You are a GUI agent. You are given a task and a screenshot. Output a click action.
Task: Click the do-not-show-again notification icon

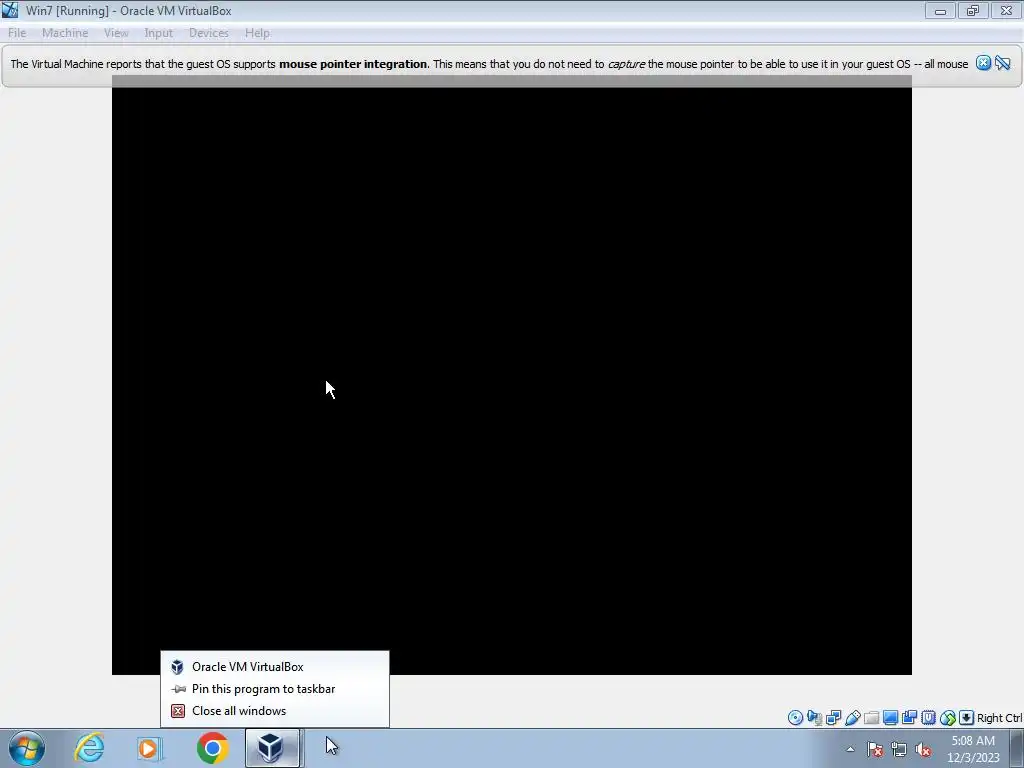1003,63
